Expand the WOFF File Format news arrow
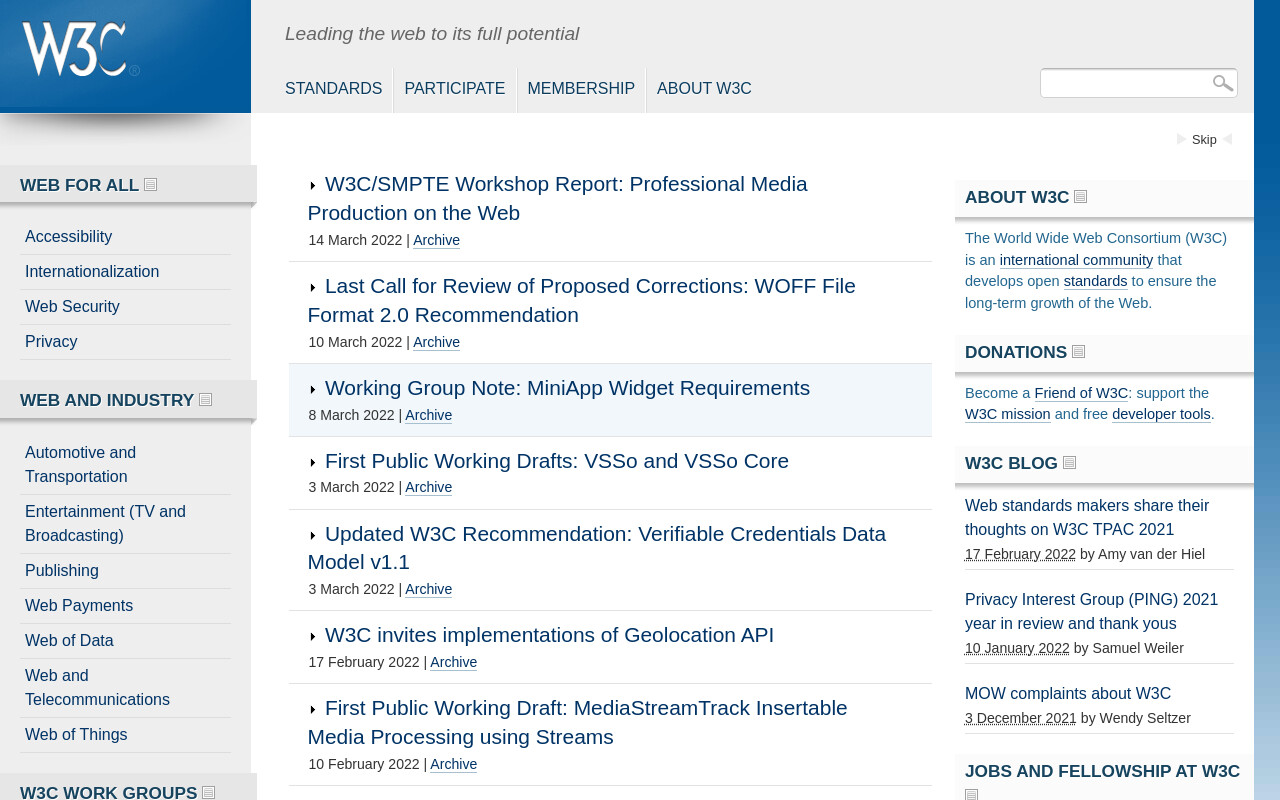The height and width of the screenshot is (800, 1280). (313, 288)
